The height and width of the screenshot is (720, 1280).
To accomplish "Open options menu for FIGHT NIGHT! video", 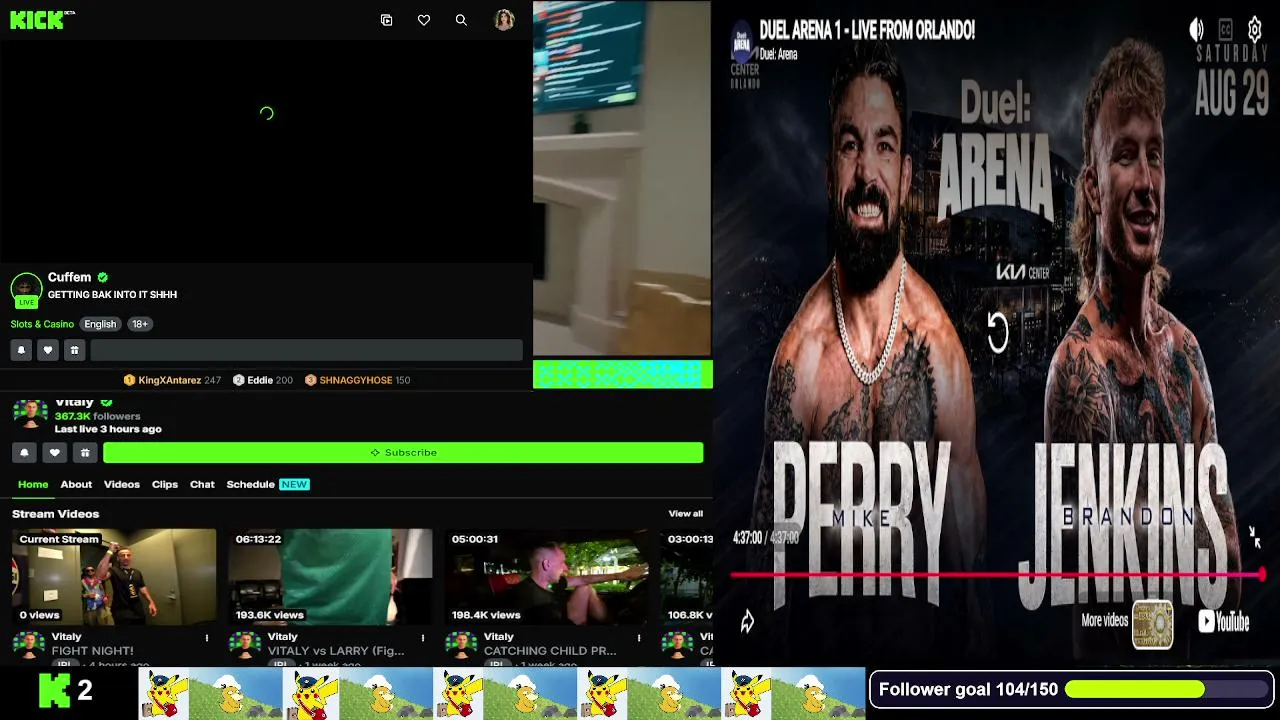I will point(207,638).
